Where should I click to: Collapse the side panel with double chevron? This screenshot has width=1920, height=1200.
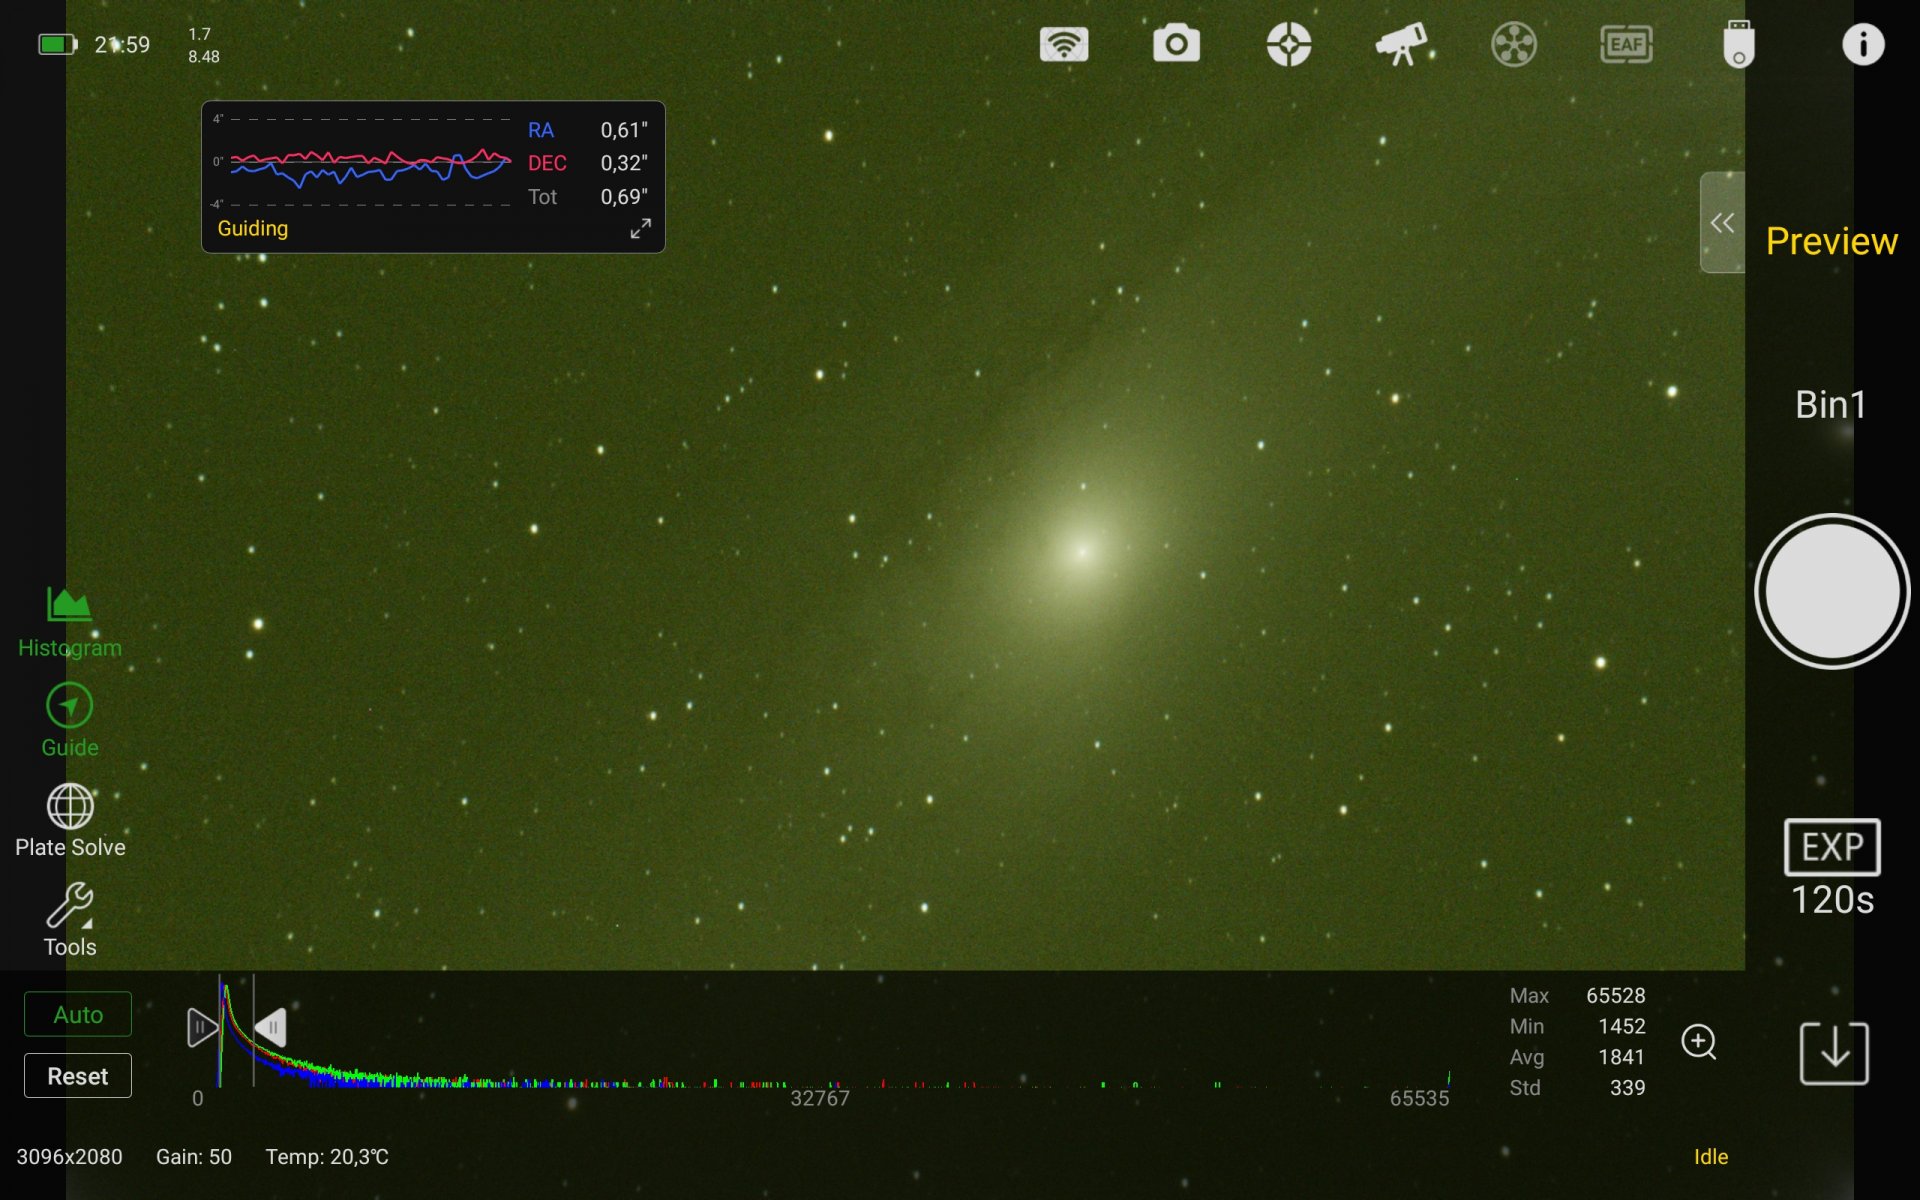tap(1722, 222)
